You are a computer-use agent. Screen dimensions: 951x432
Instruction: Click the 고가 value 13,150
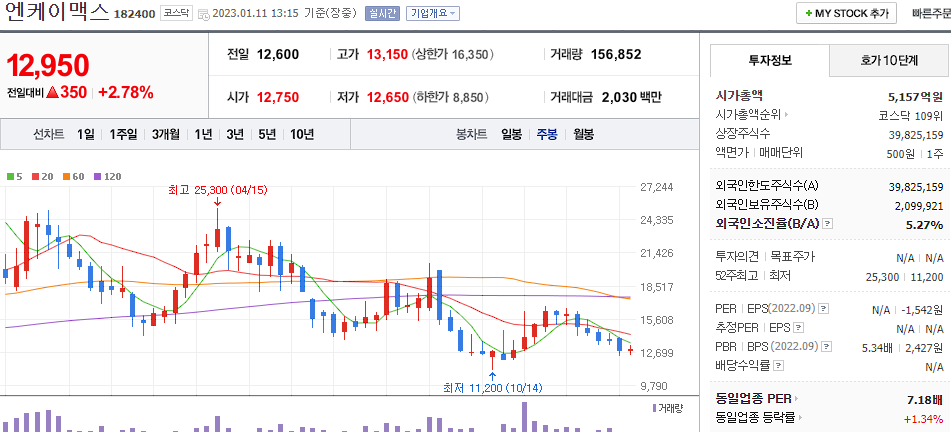coord(387,55)
